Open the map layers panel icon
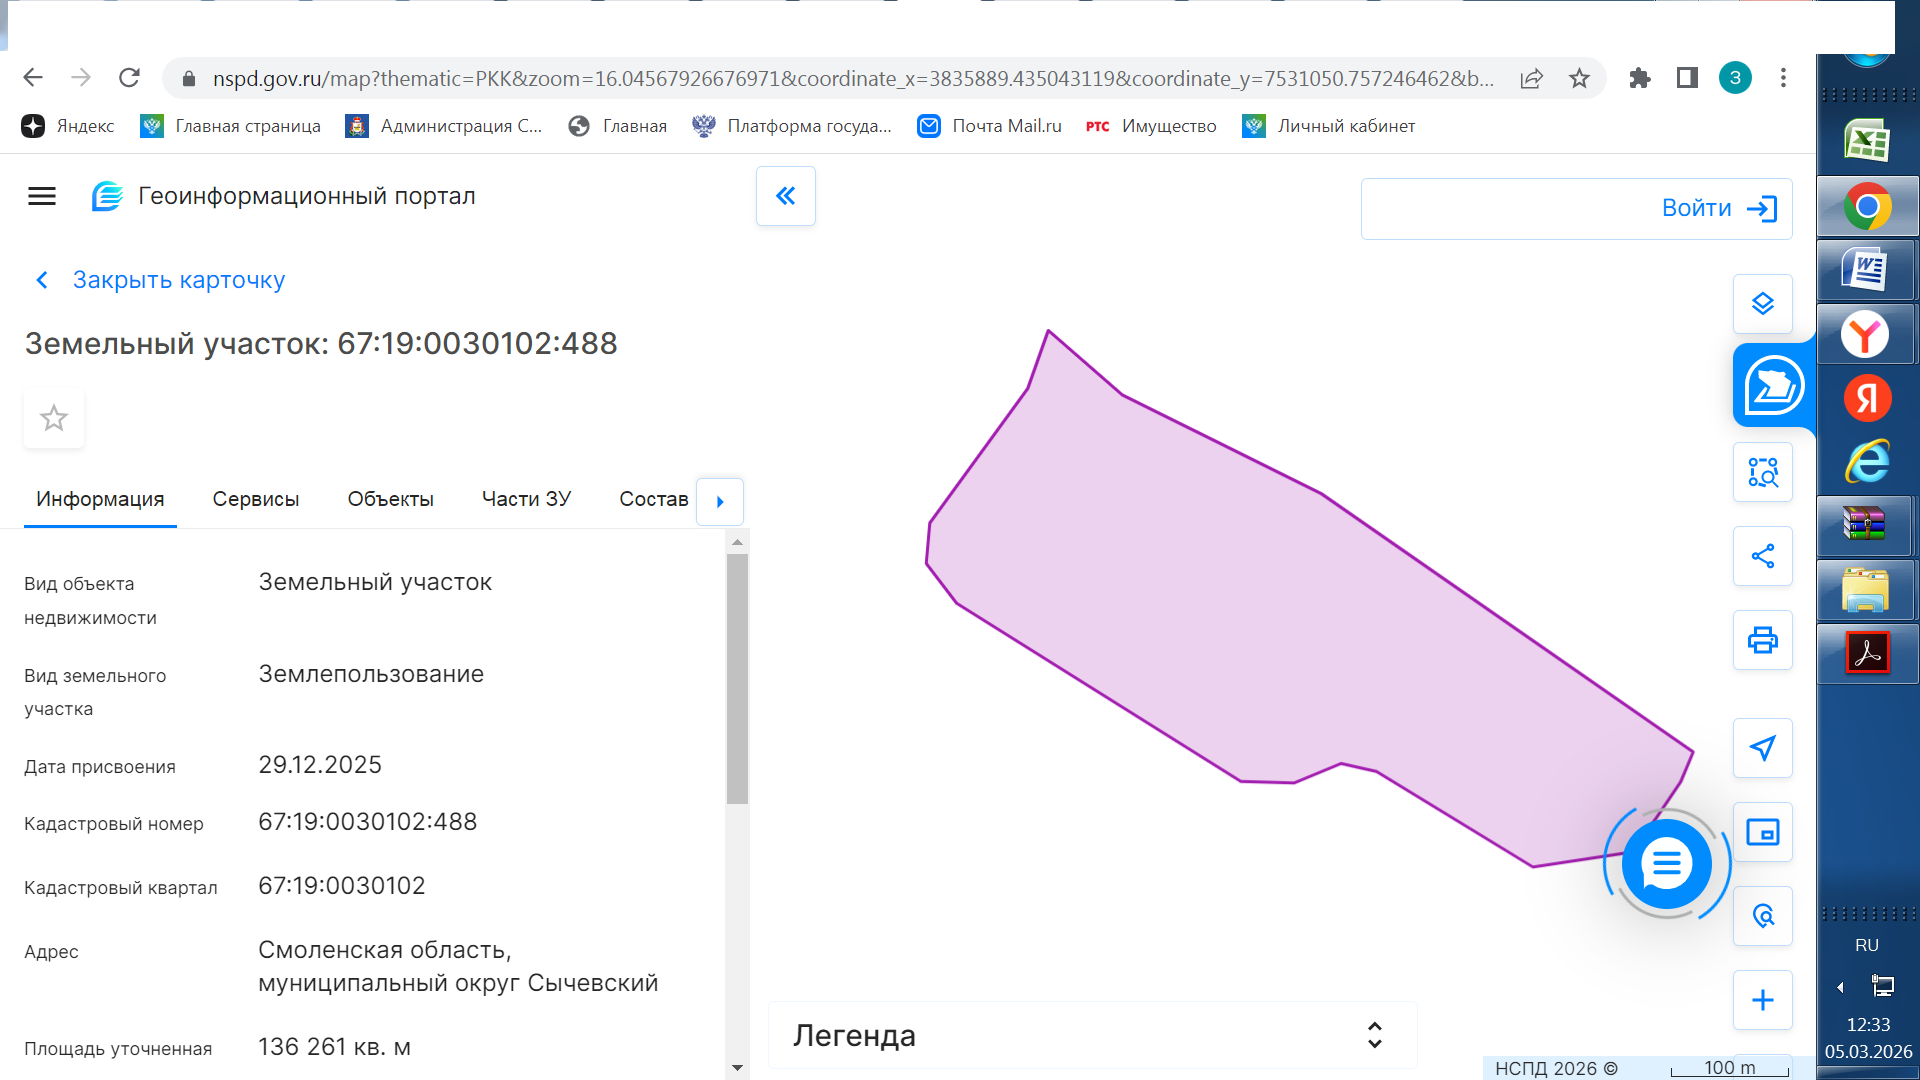 pos(1762,304)
